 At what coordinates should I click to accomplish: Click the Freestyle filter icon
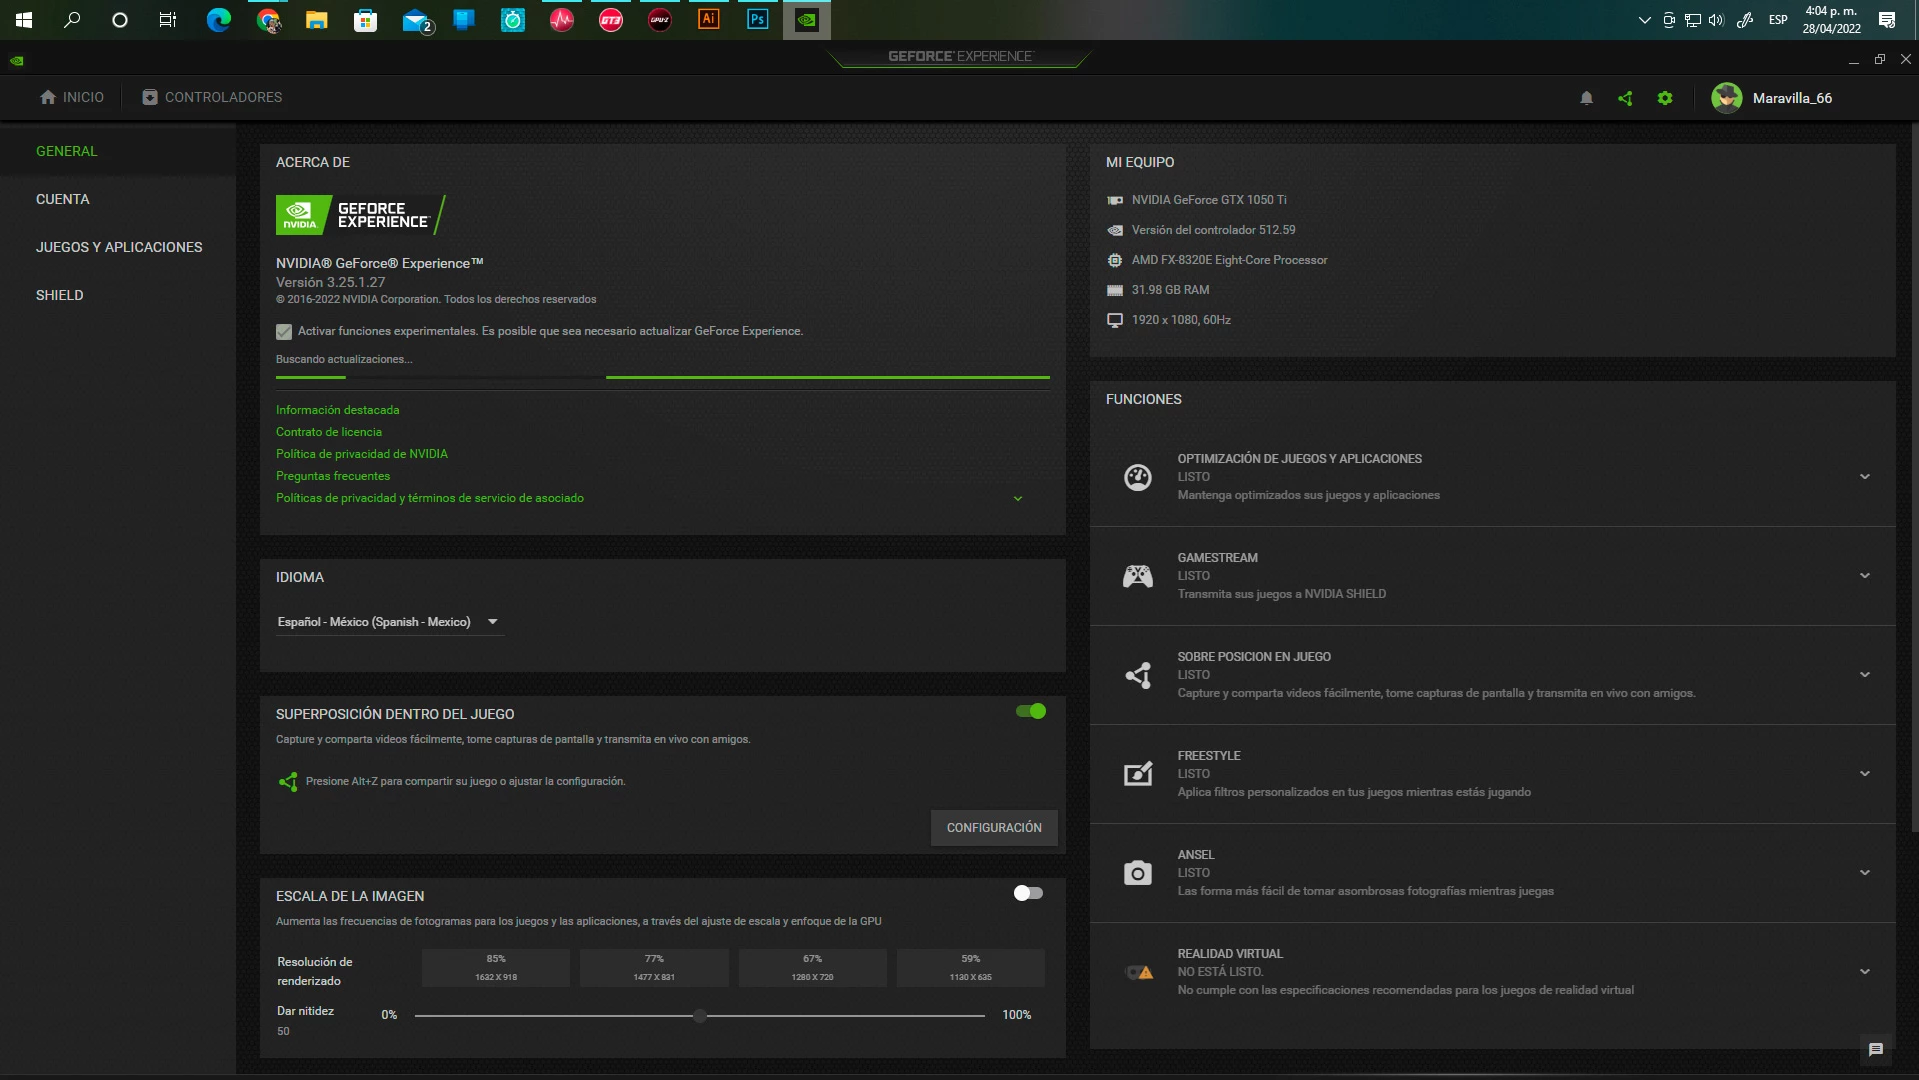1138,774
